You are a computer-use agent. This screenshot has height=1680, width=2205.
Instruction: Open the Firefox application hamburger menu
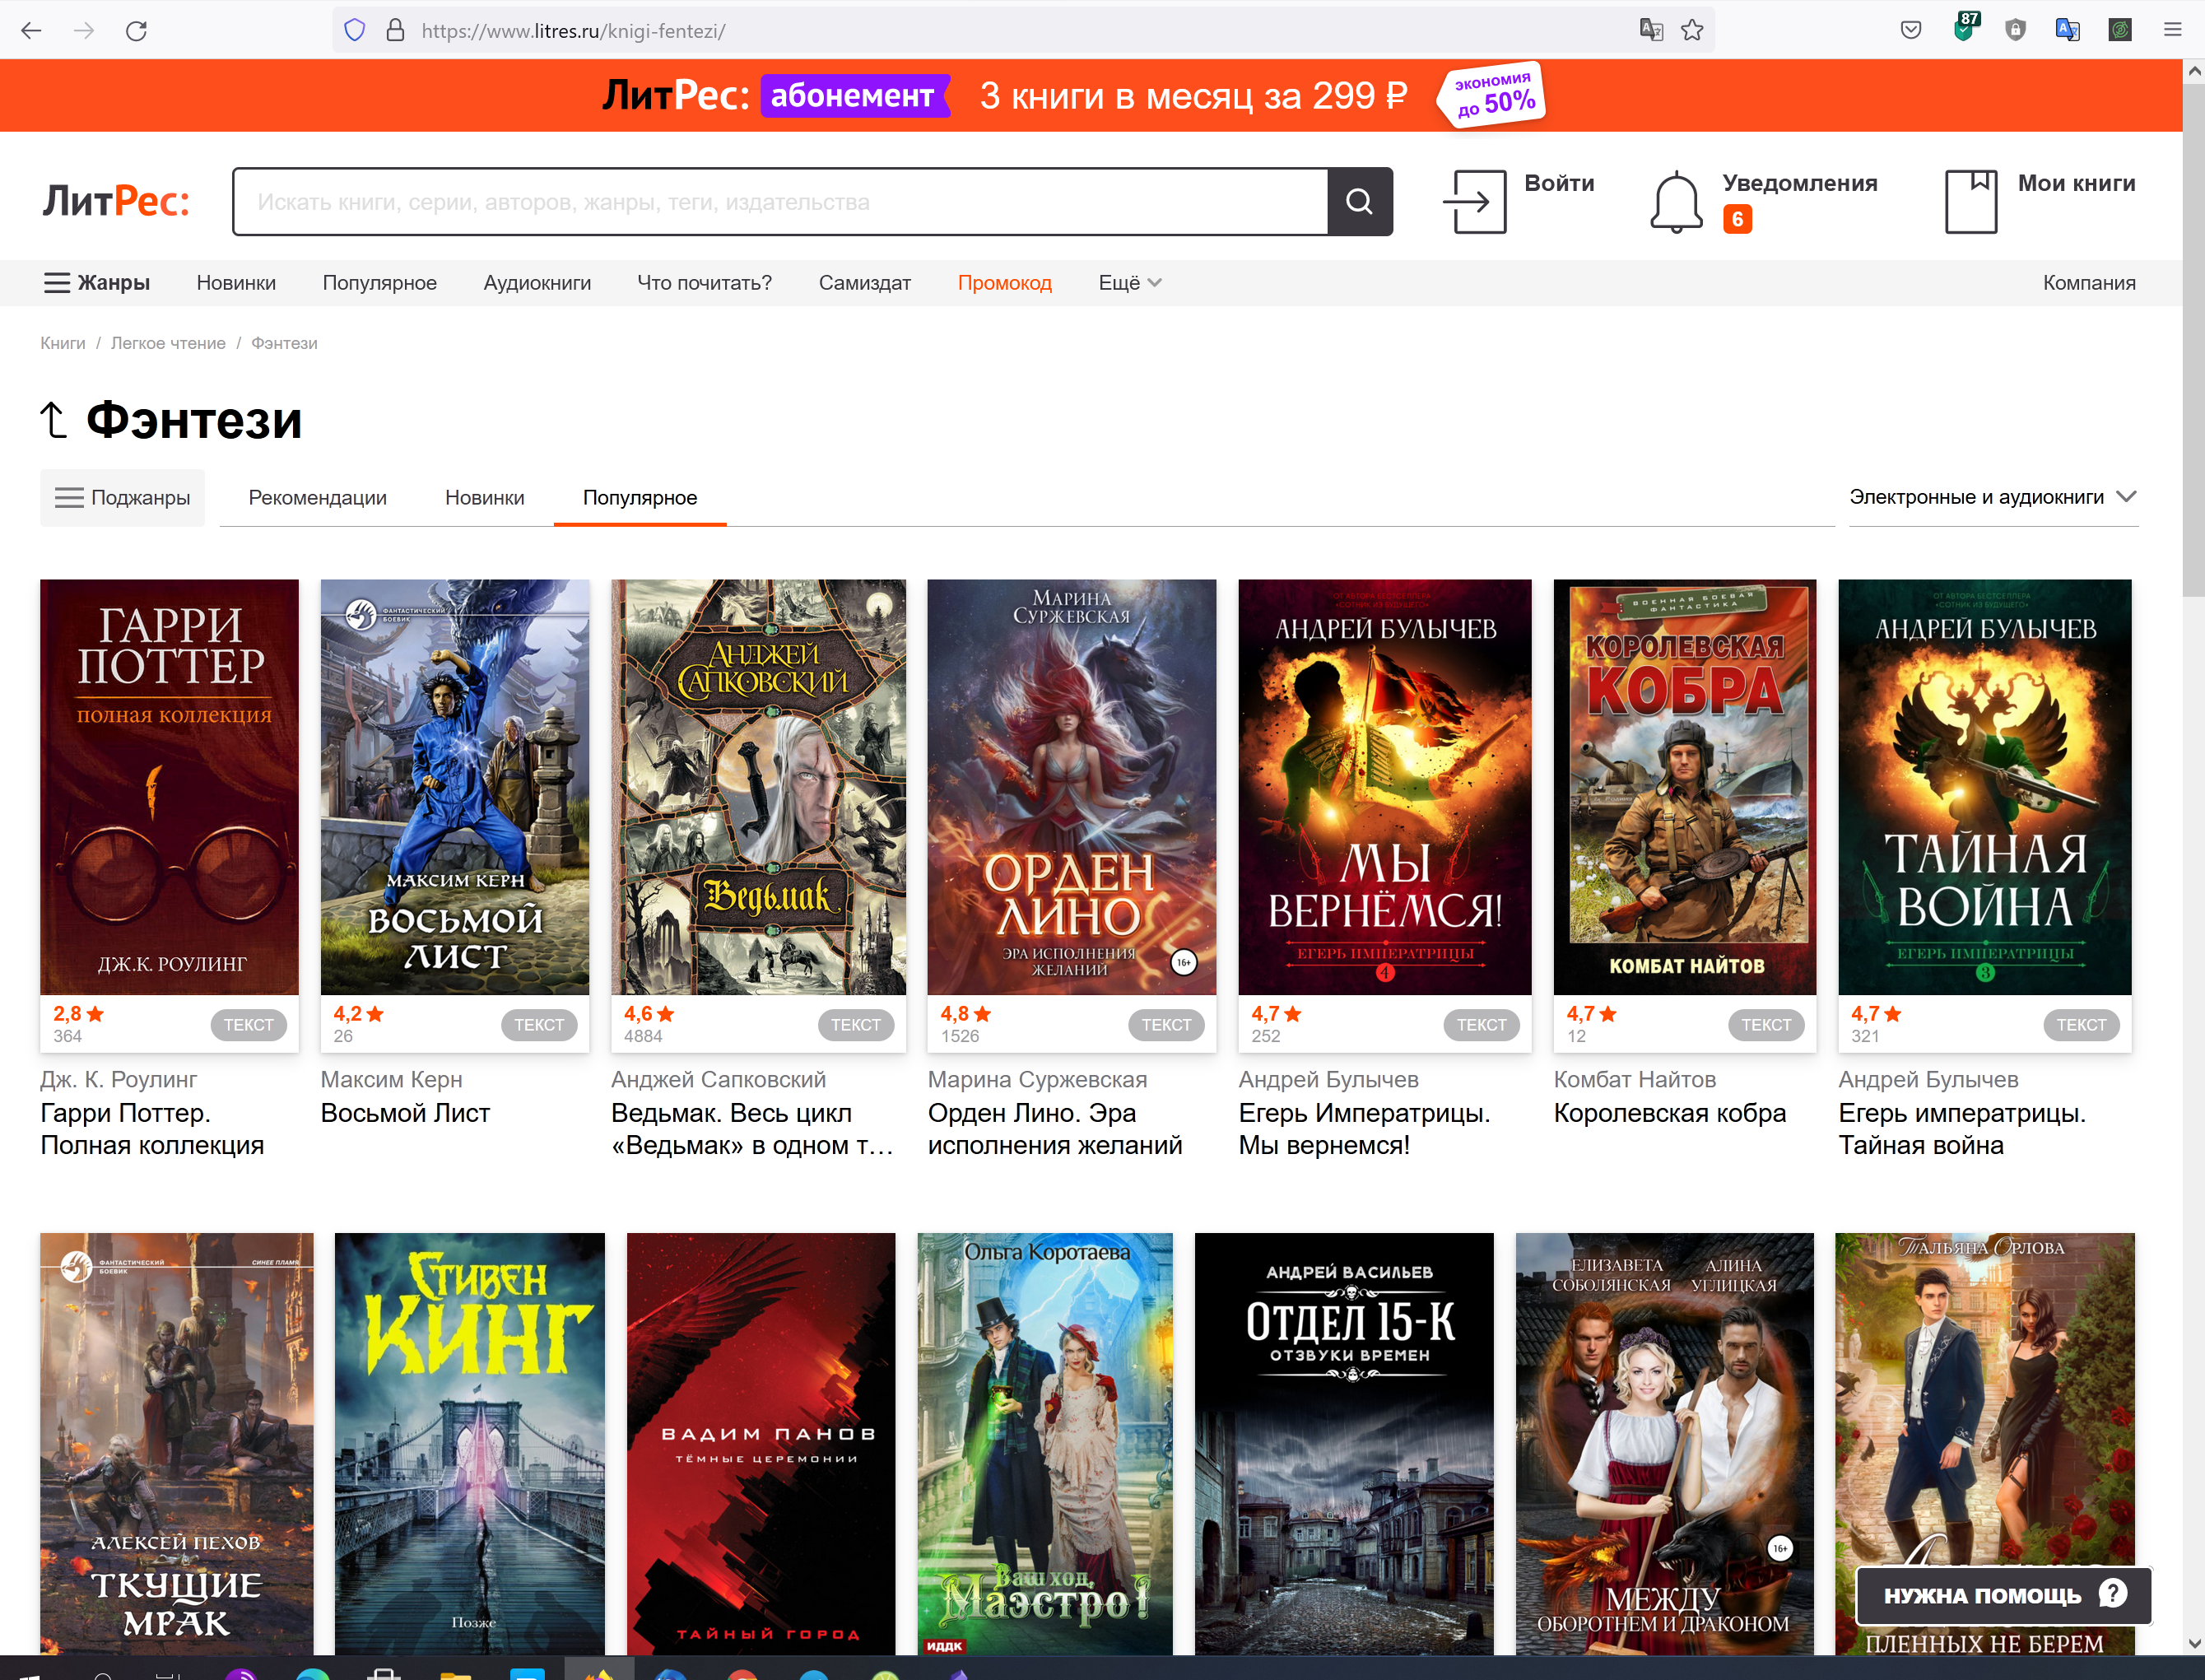pyautogui.click(x=2172, y=30)
